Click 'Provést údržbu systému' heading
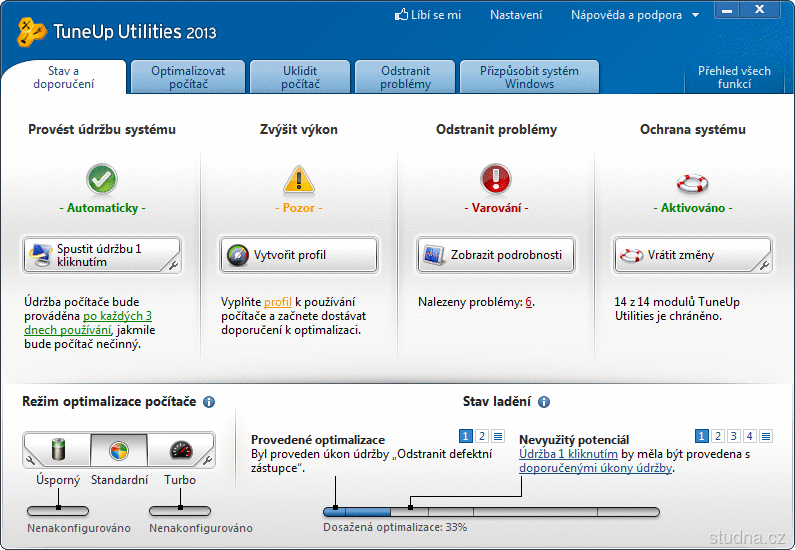The height and width of the screenshot is (550, 795). pos(102,130)
